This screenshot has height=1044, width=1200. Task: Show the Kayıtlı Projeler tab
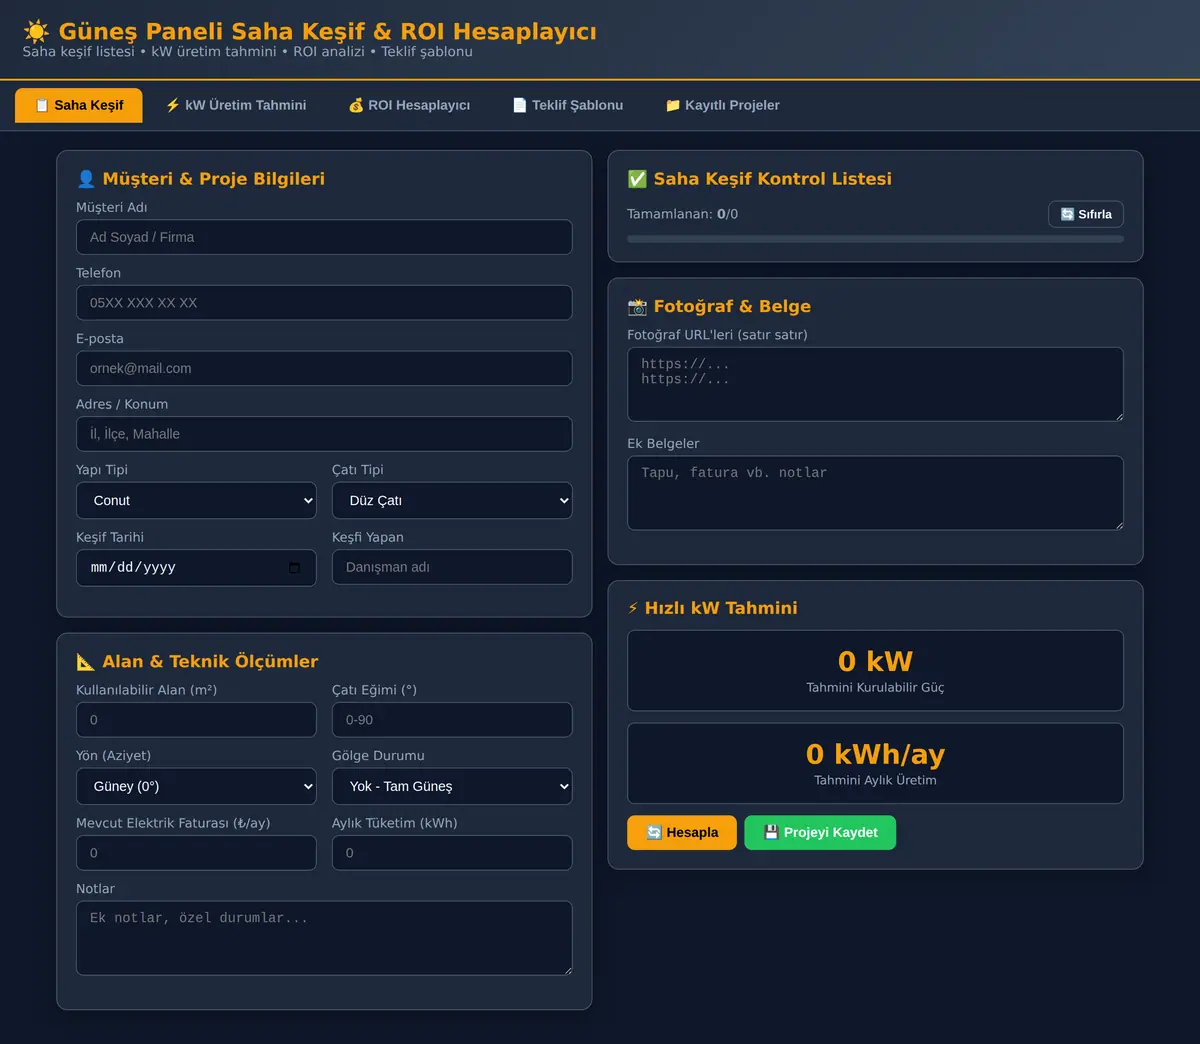pyautogui.click(x=723, y=105)
